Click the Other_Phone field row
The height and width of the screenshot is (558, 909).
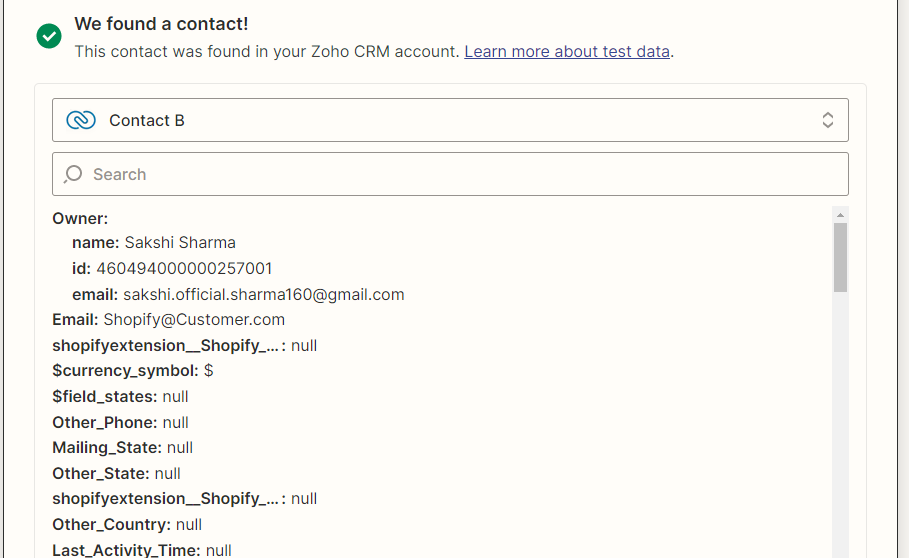[x=120, y=422]
